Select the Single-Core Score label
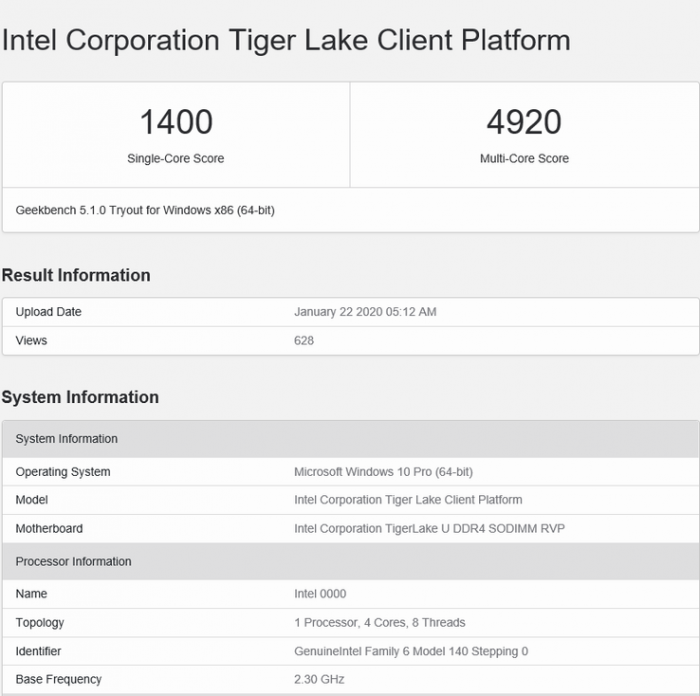The image size is (700, 696). [176, 158]
